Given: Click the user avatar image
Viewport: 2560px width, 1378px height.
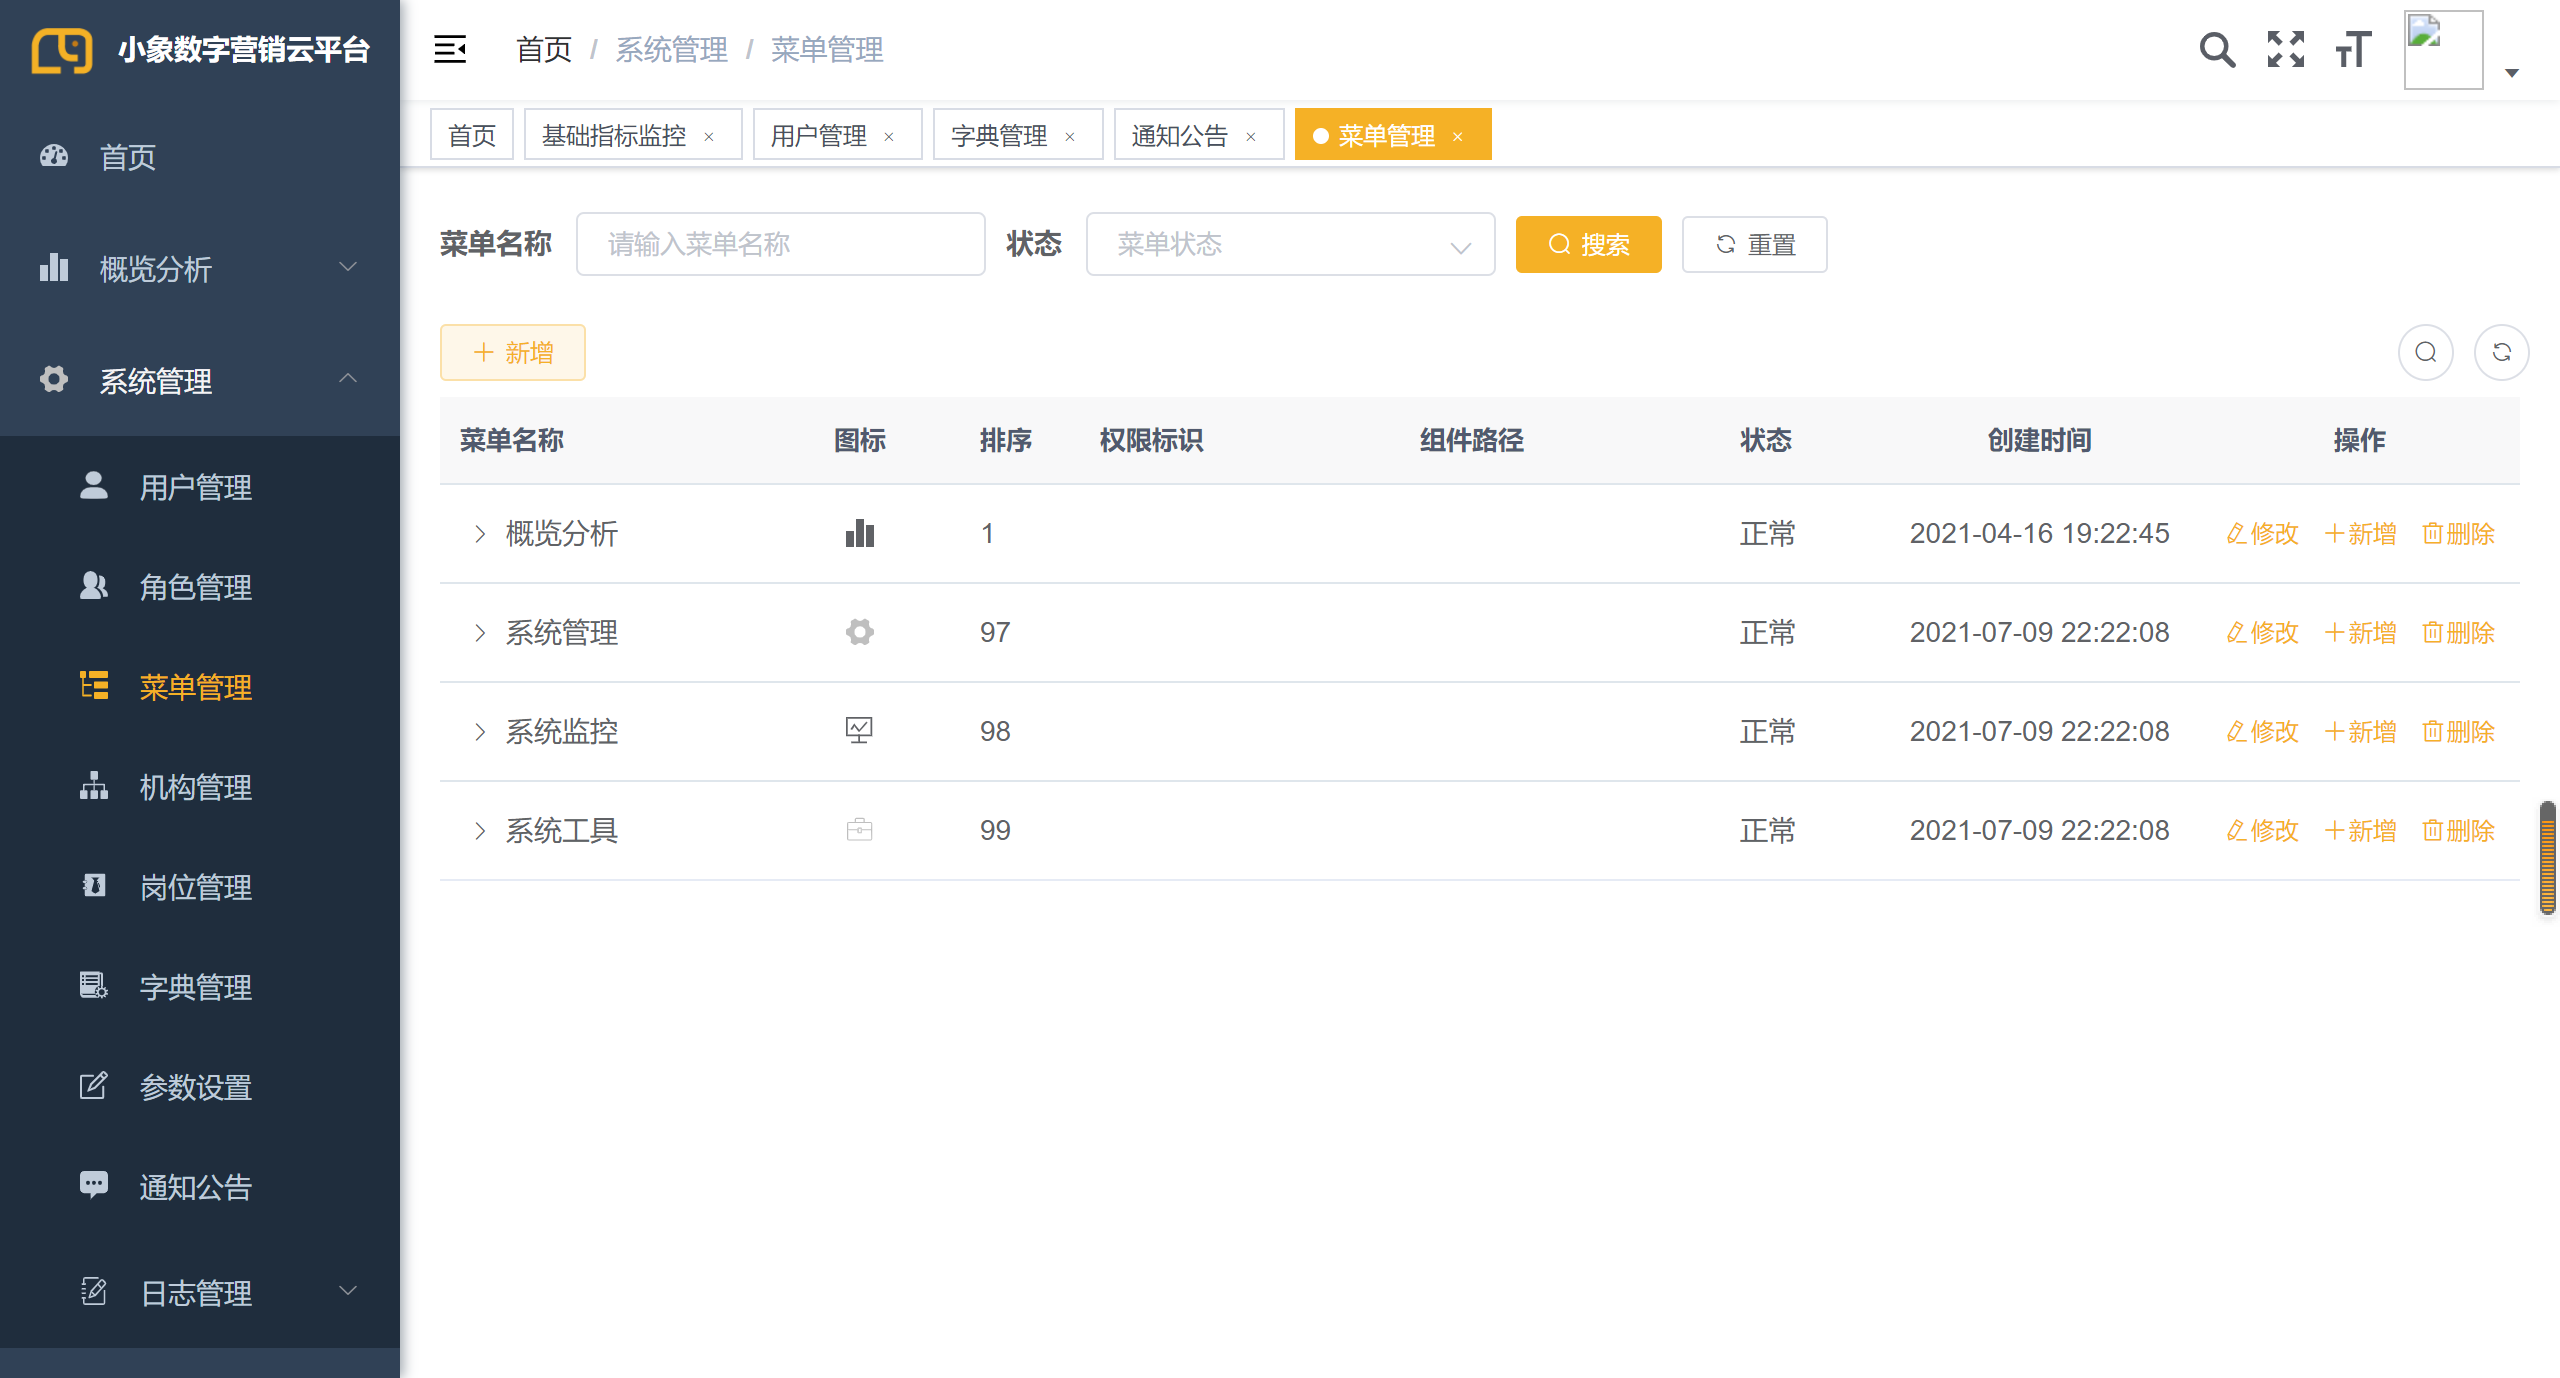Looking at the screenshot, I should tap(2442, 49).
